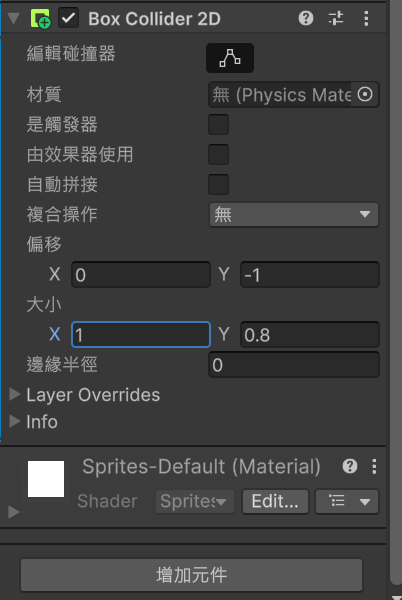Open Sprites-Default material three-dot menu
The width and height of the screenshot is (402, 600).
click(x=374, y=466)
